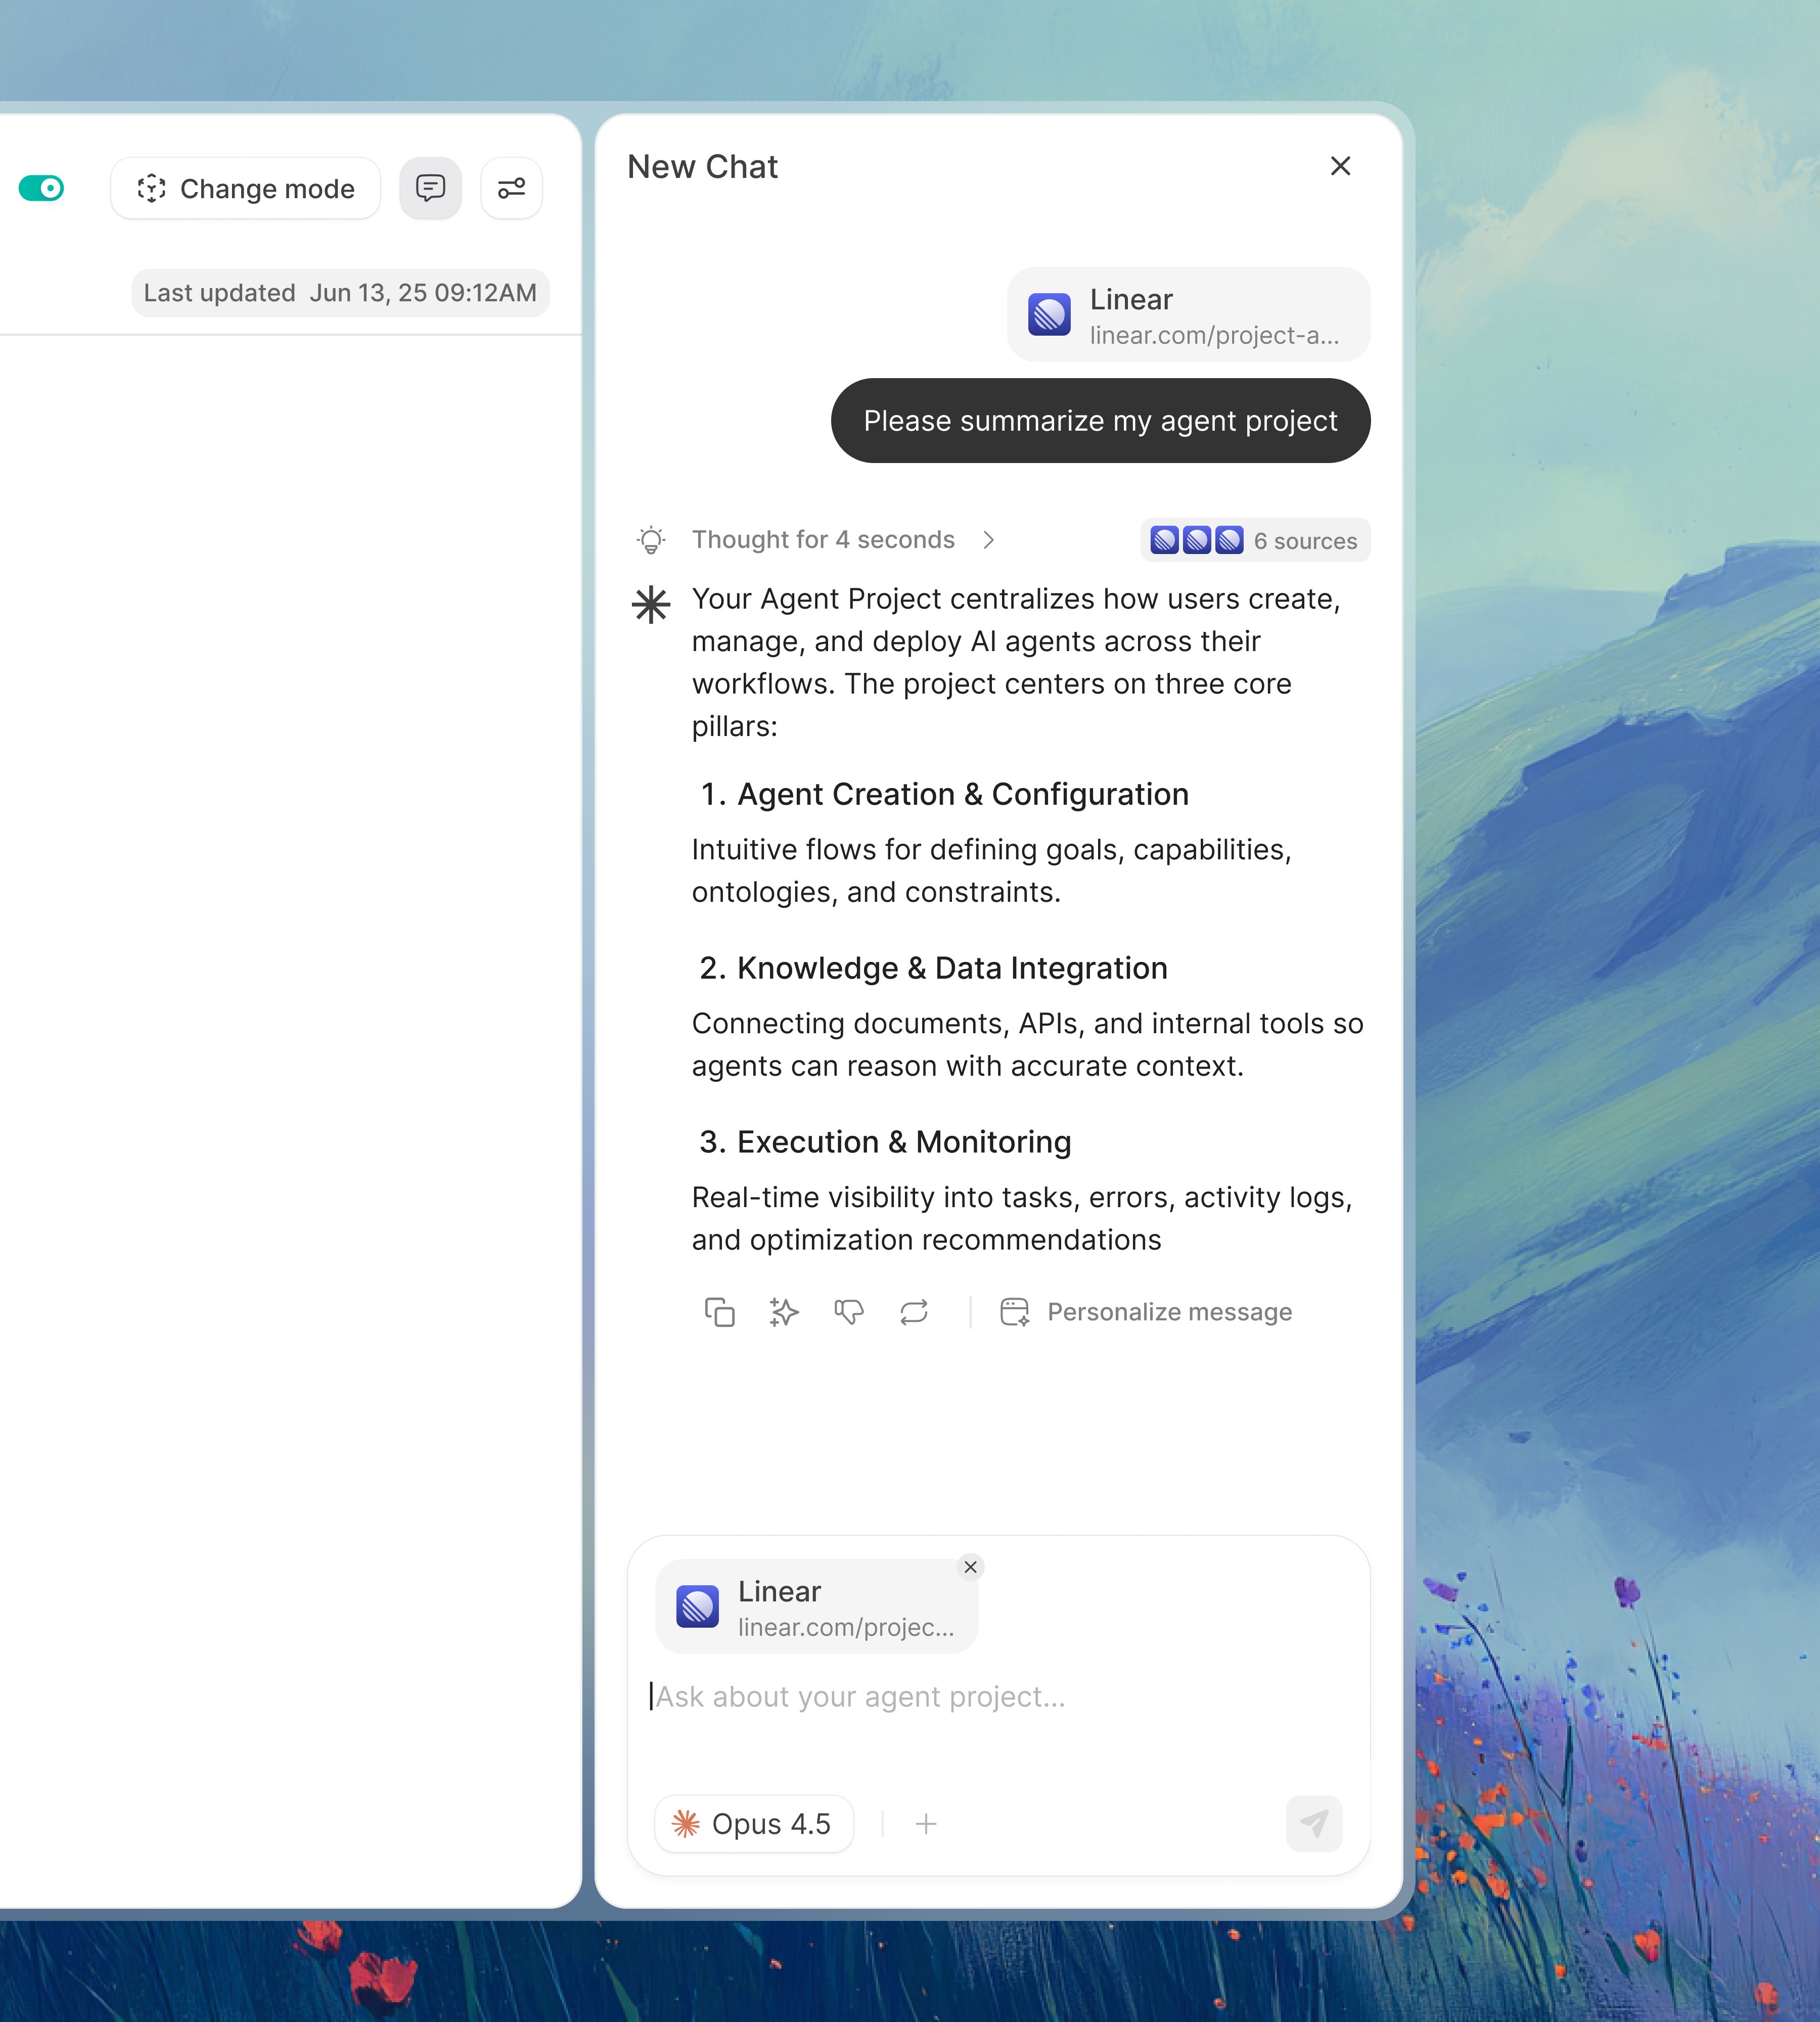Click the send message arrow
Image resolution: width=1820 pixels, height=2022 pixels.
tap(1313, 1823)
